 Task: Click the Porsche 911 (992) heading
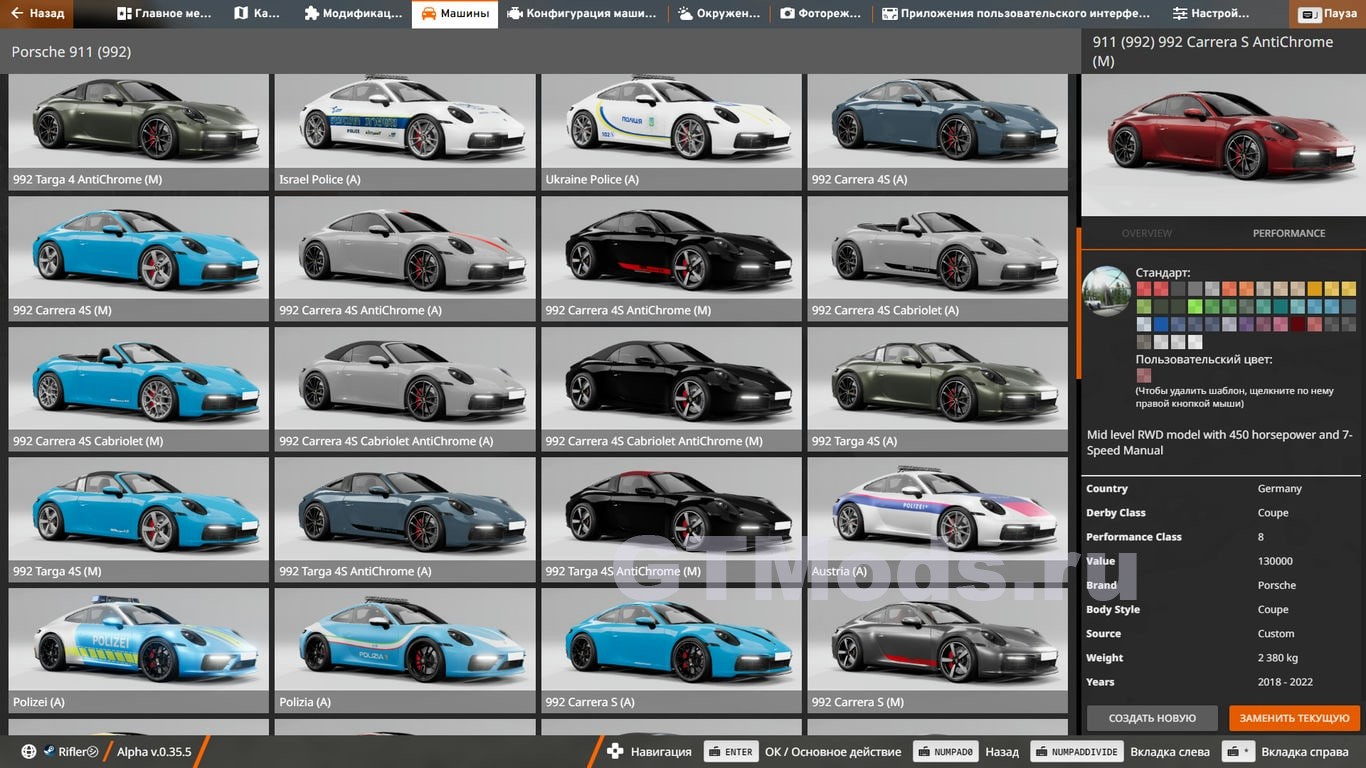[x=71, y=52]
